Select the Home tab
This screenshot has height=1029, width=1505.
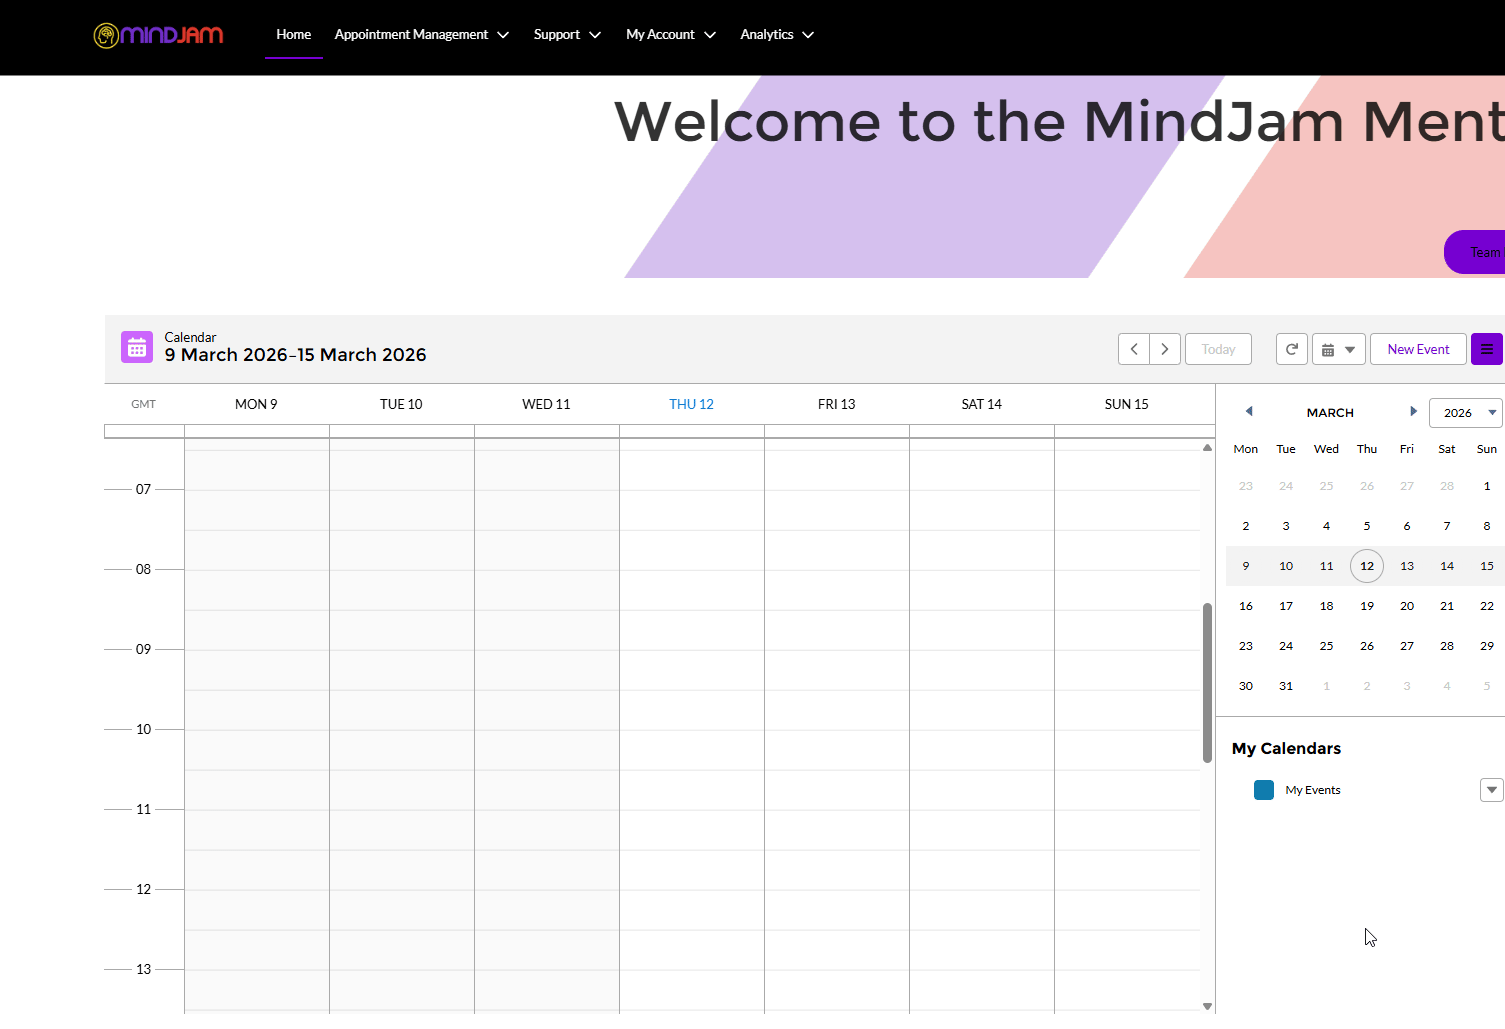point(294,35)
